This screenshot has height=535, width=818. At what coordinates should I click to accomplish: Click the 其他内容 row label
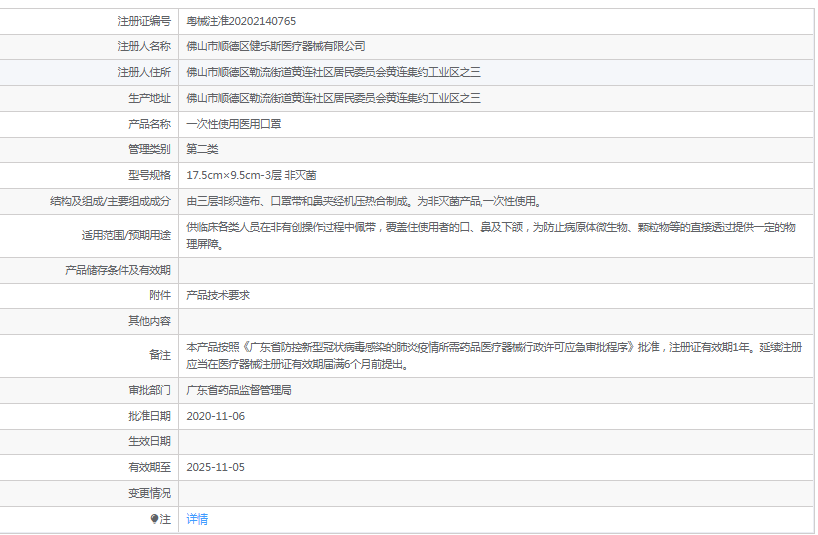149,321
